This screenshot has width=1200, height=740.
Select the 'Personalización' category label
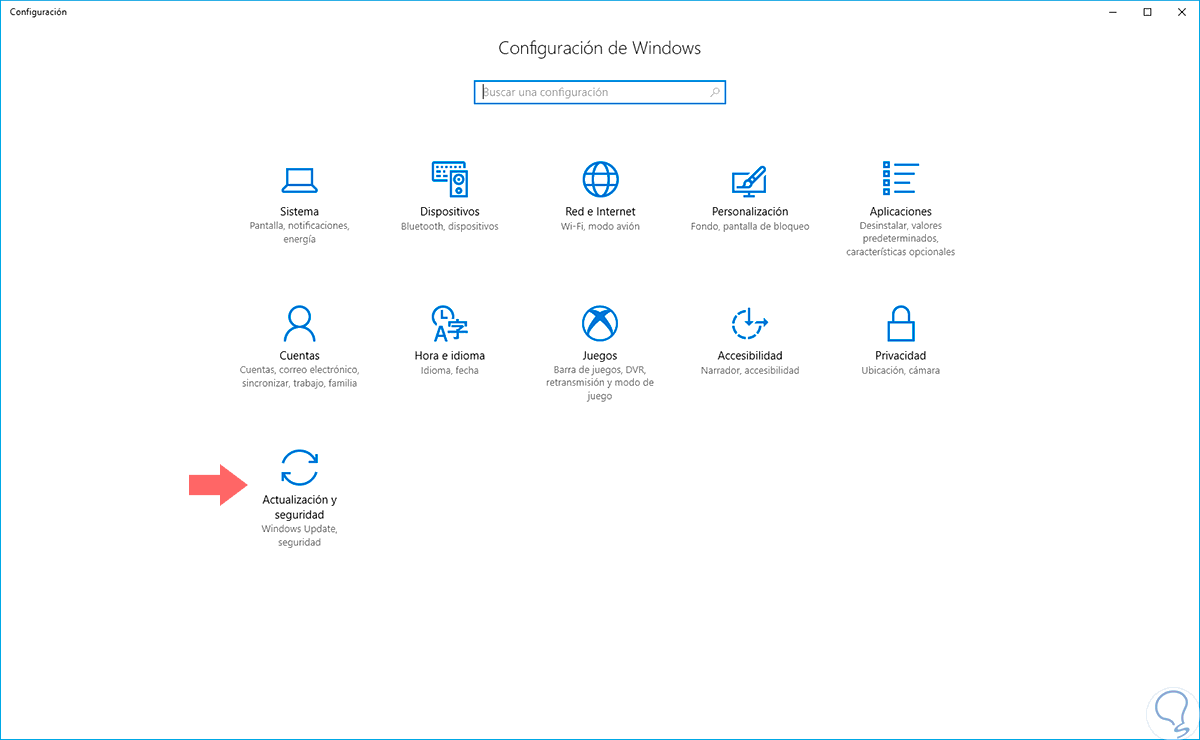tap(750, 212)
